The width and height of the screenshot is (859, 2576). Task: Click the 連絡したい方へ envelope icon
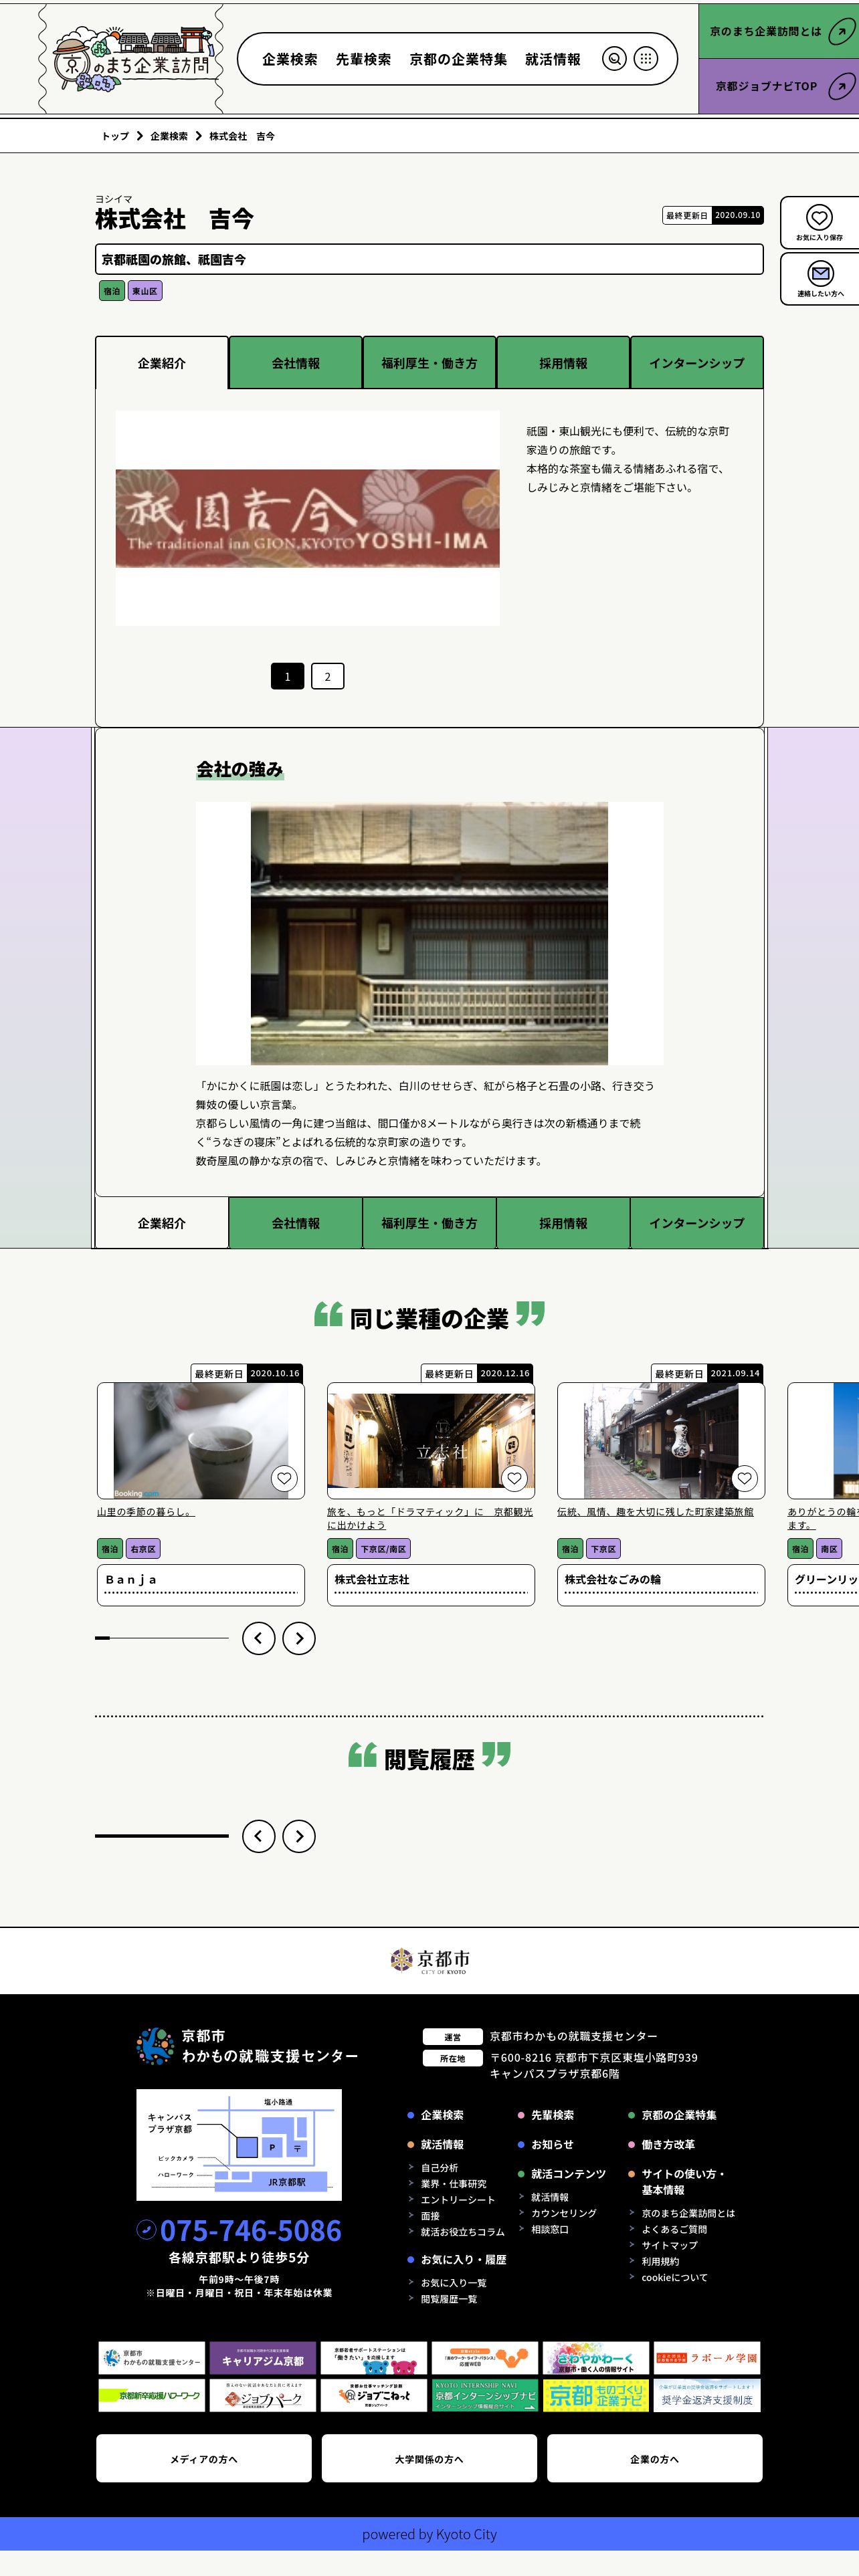click(820, 273)
